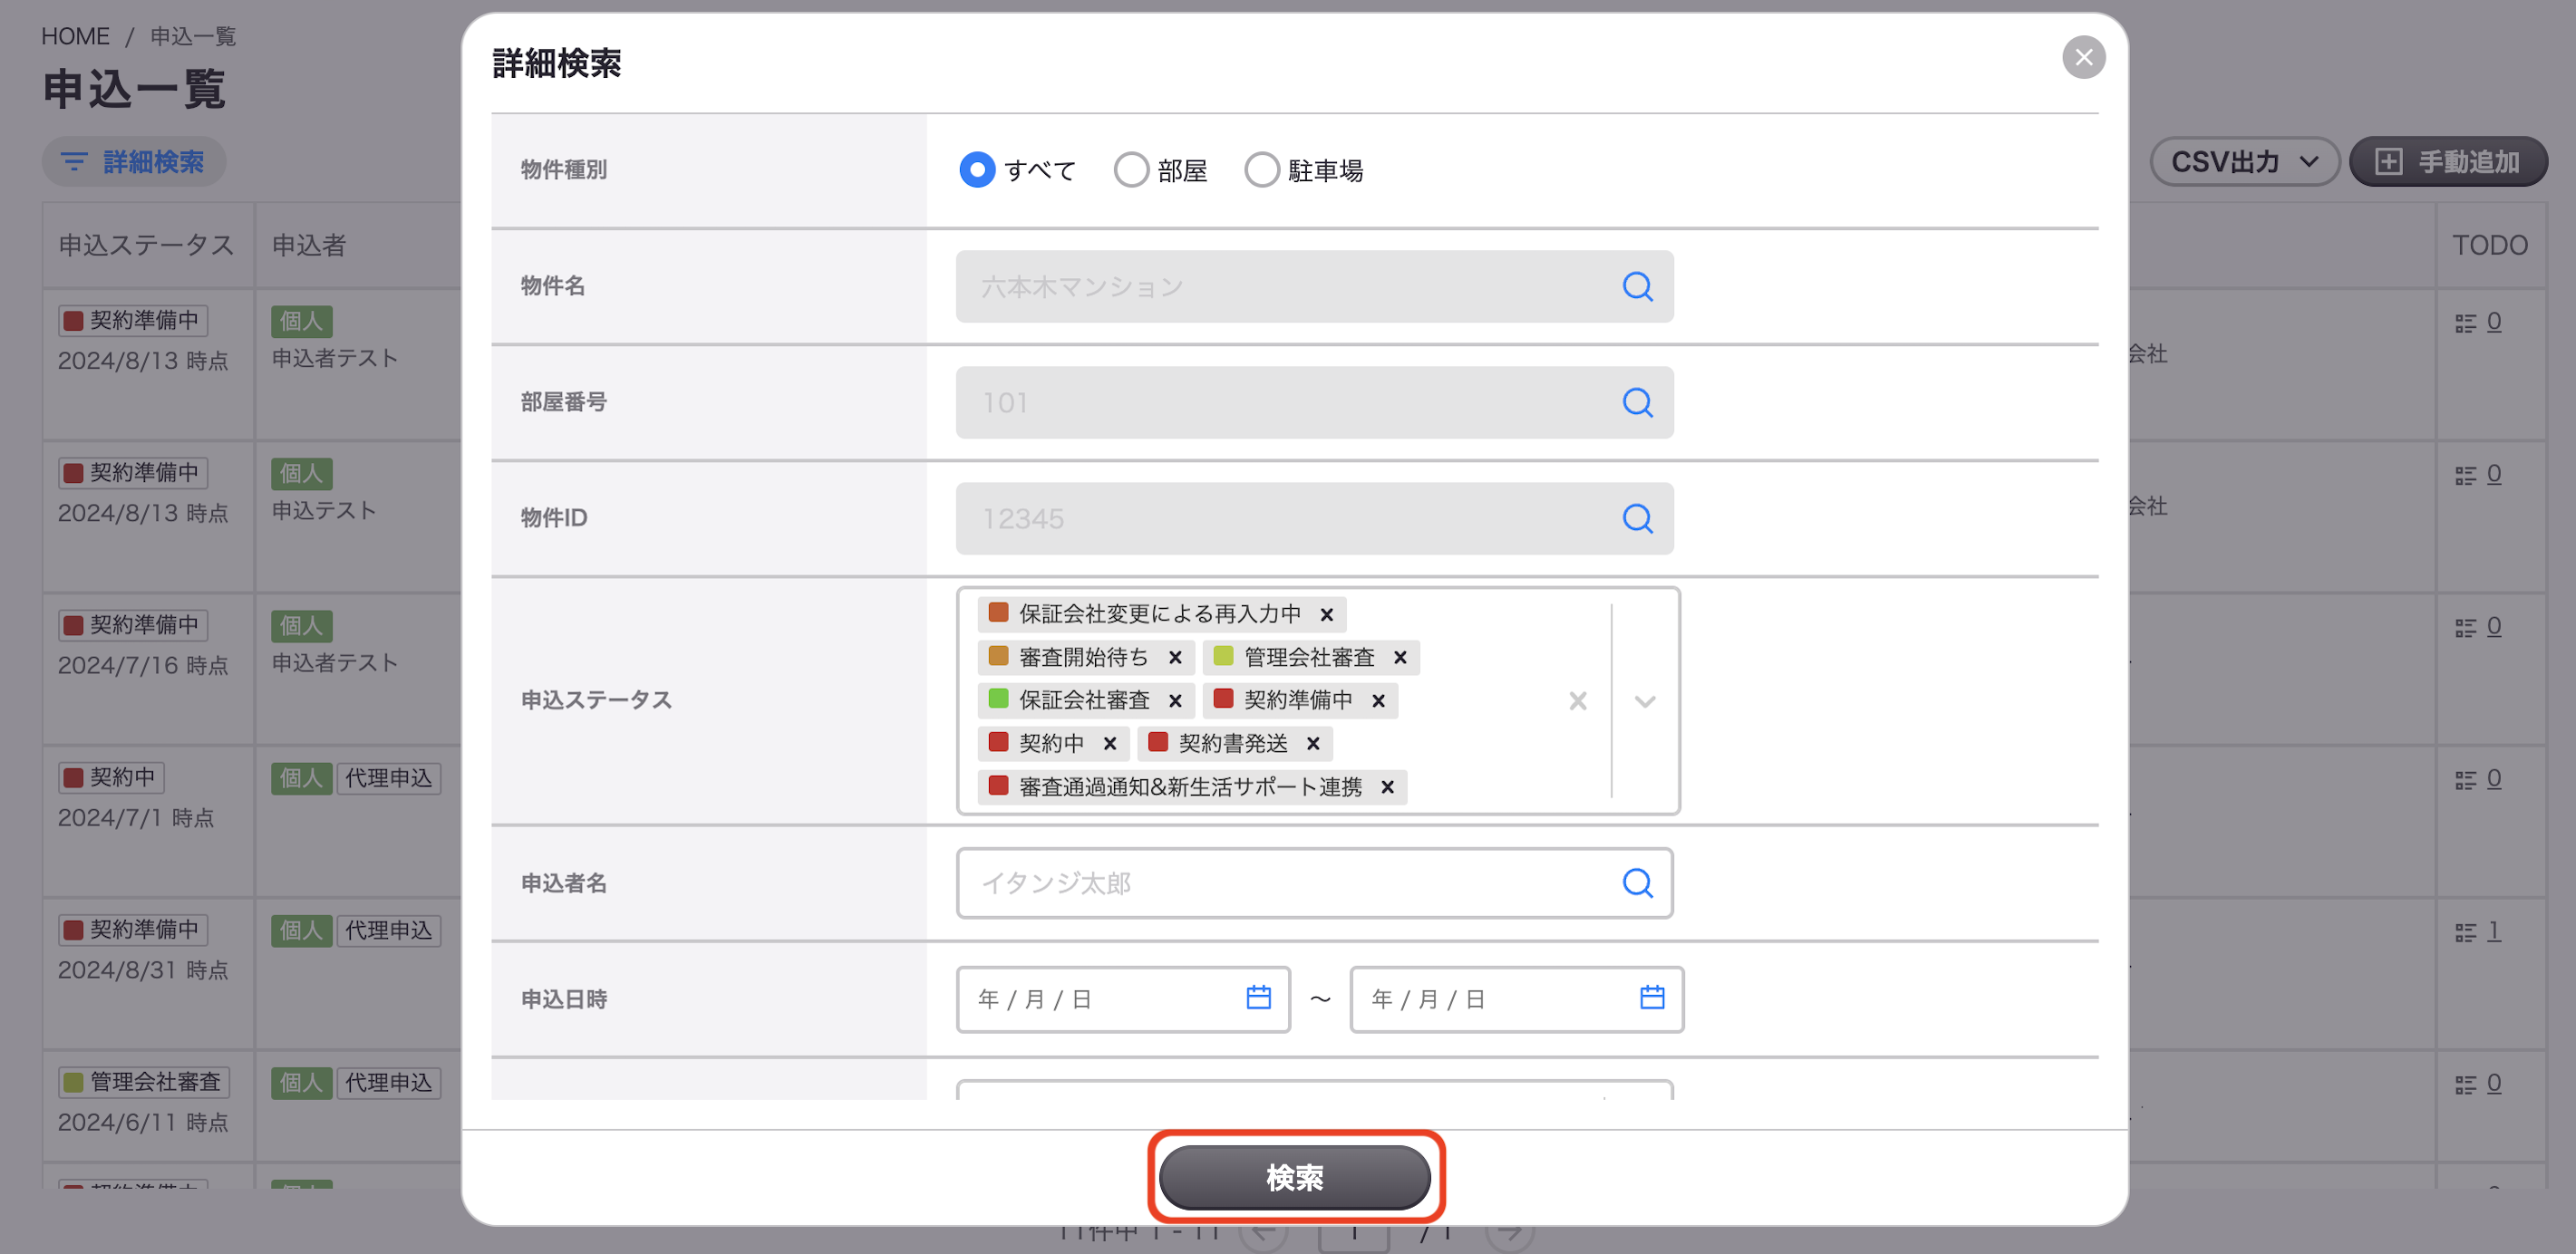Go to HOME breadcrumb link
The image size is (2576, 1254).
(x=75, y=36)
